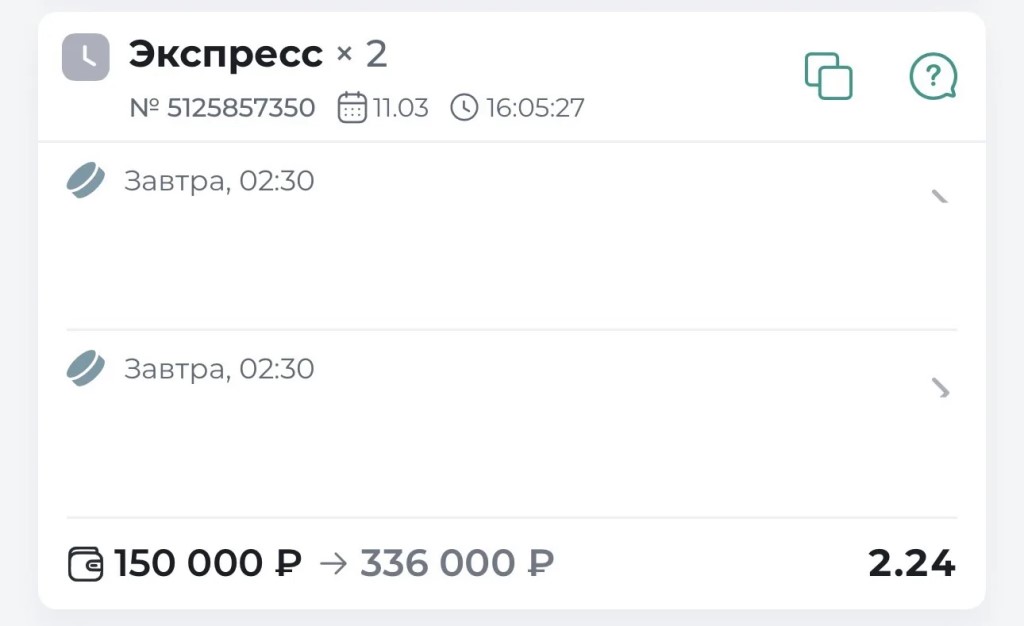Click the second event's hockey puck icon
Viewport: 1024px width, 626px height.
tap(86, 368)
